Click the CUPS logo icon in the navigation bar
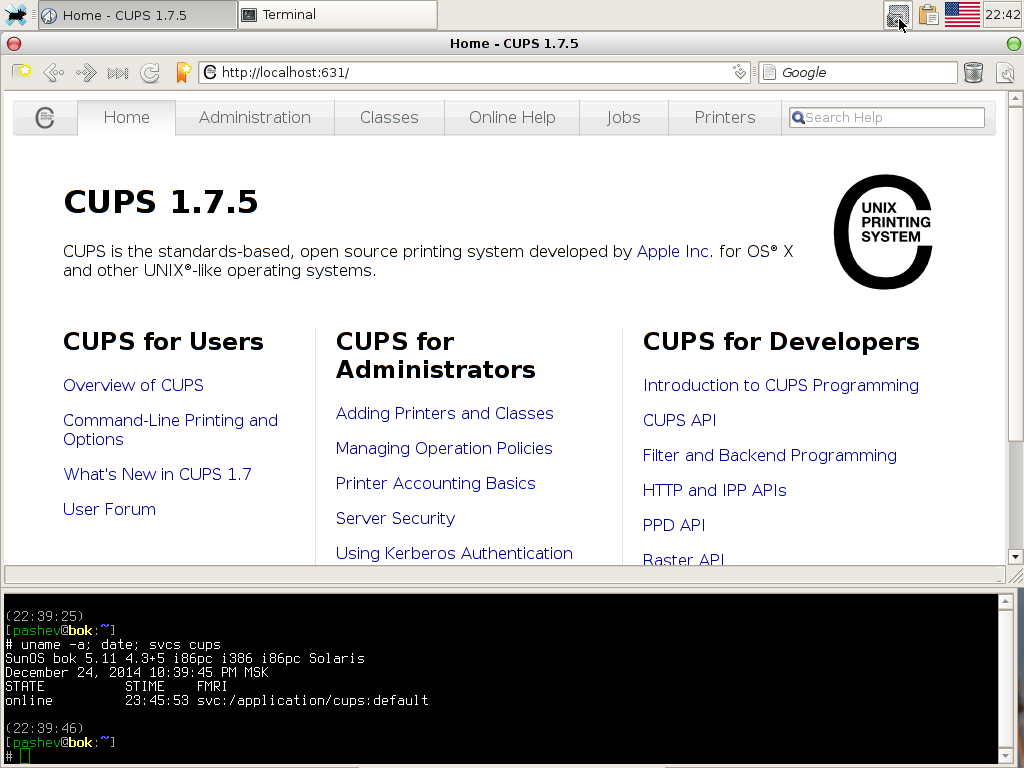The width and height of the screenshot is (1024, 768). [44, 118]
